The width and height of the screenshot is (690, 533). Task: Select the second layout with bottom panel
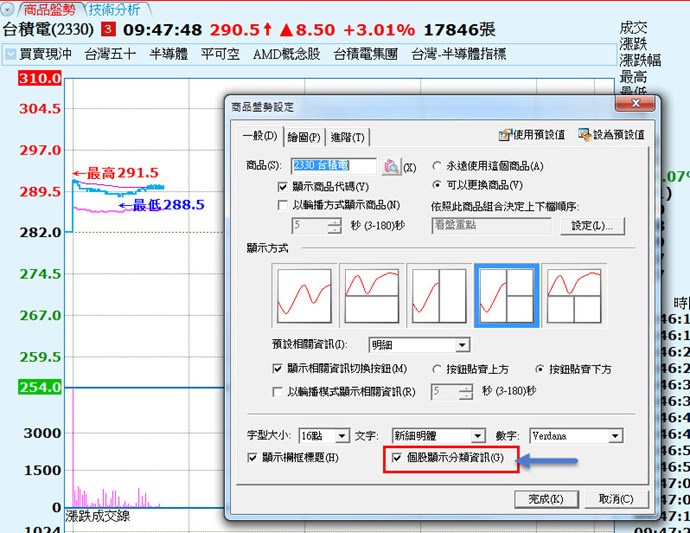click(372, 296)
